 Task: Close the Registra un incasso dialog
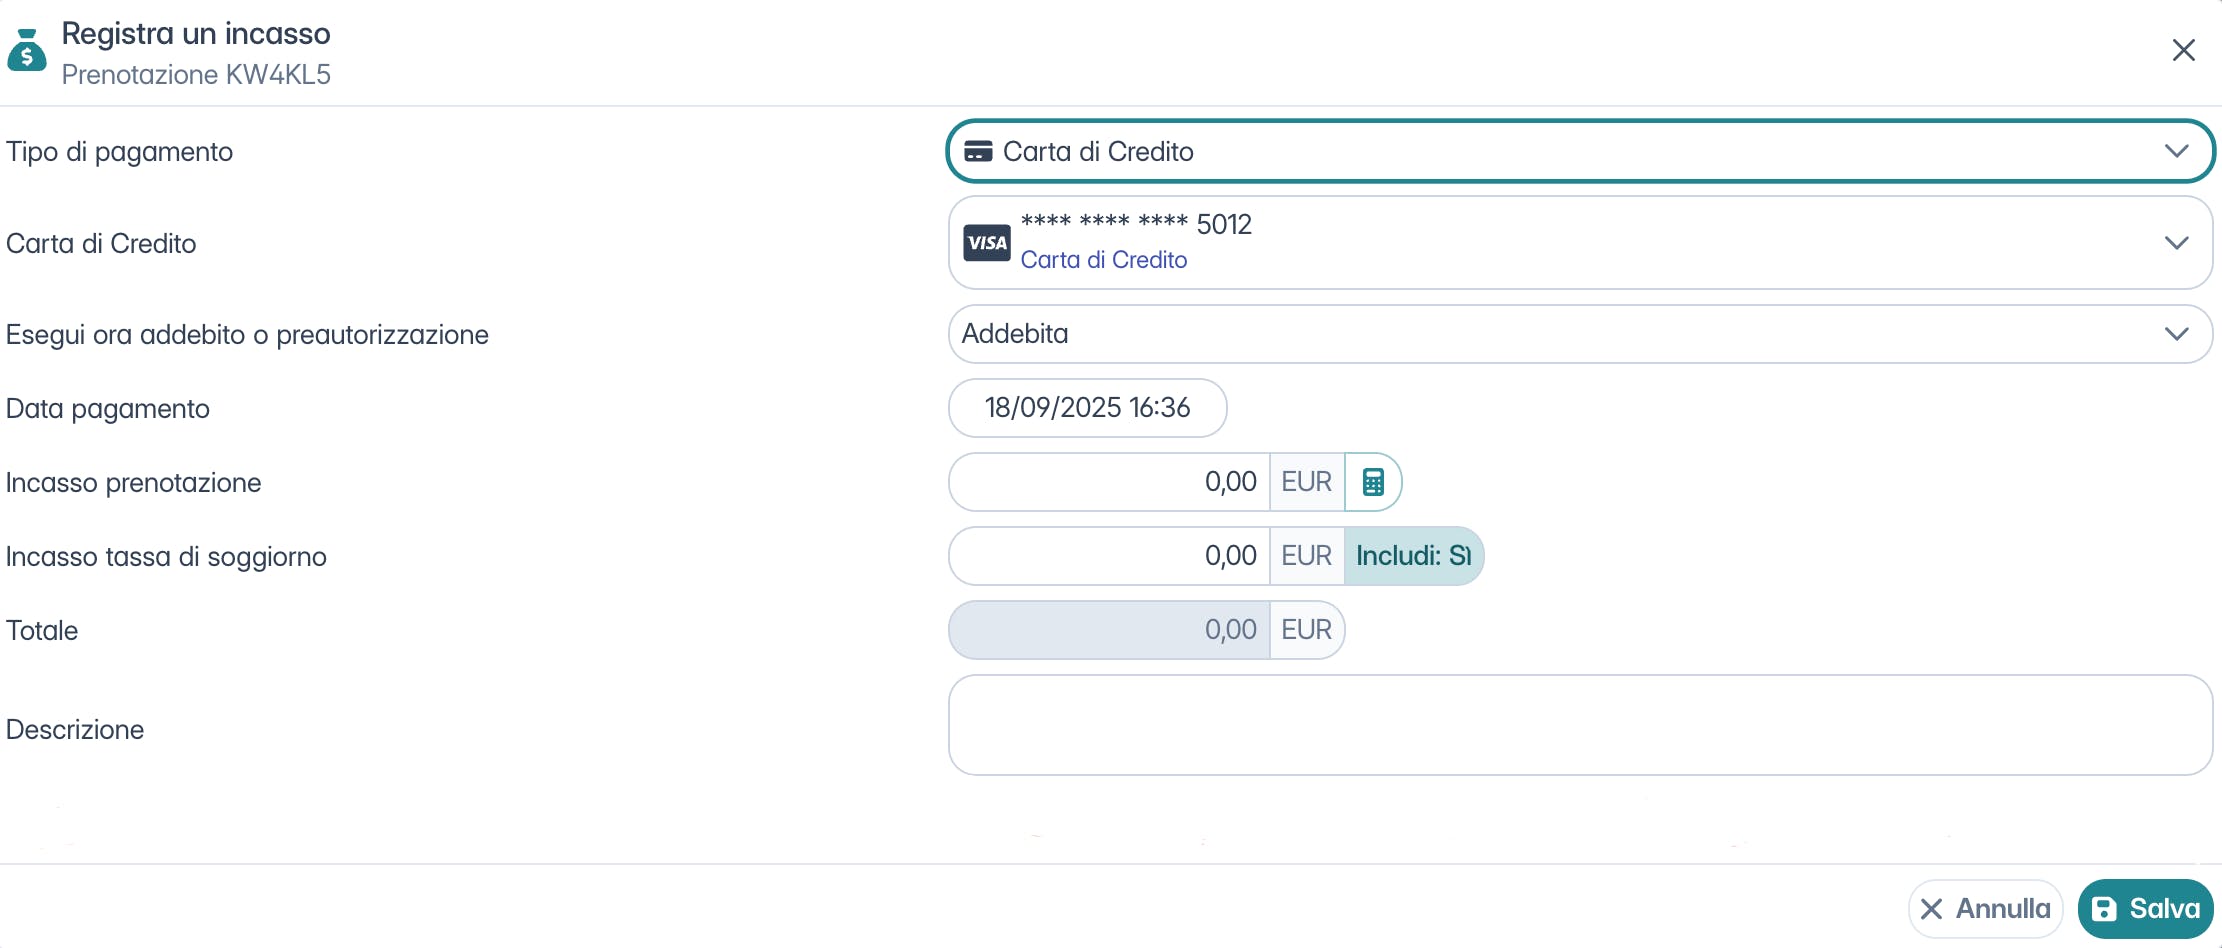click(2183, 50)
